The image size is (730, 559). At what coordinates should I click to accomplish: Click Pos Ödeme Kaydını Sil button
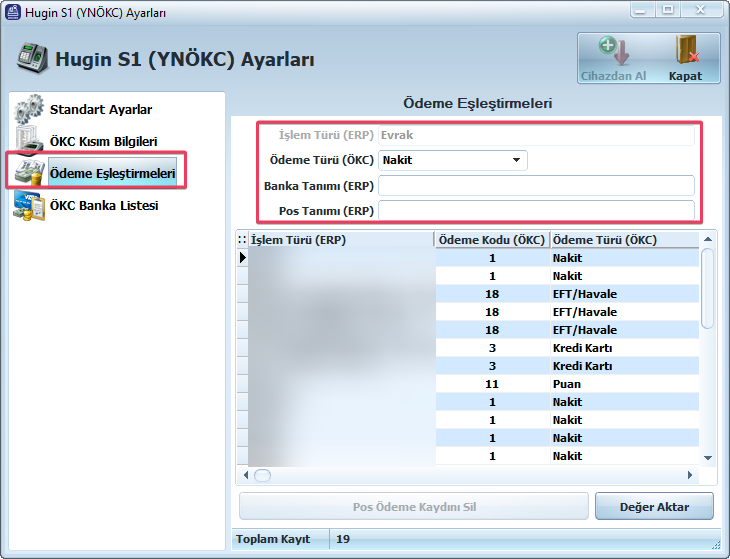414,506
